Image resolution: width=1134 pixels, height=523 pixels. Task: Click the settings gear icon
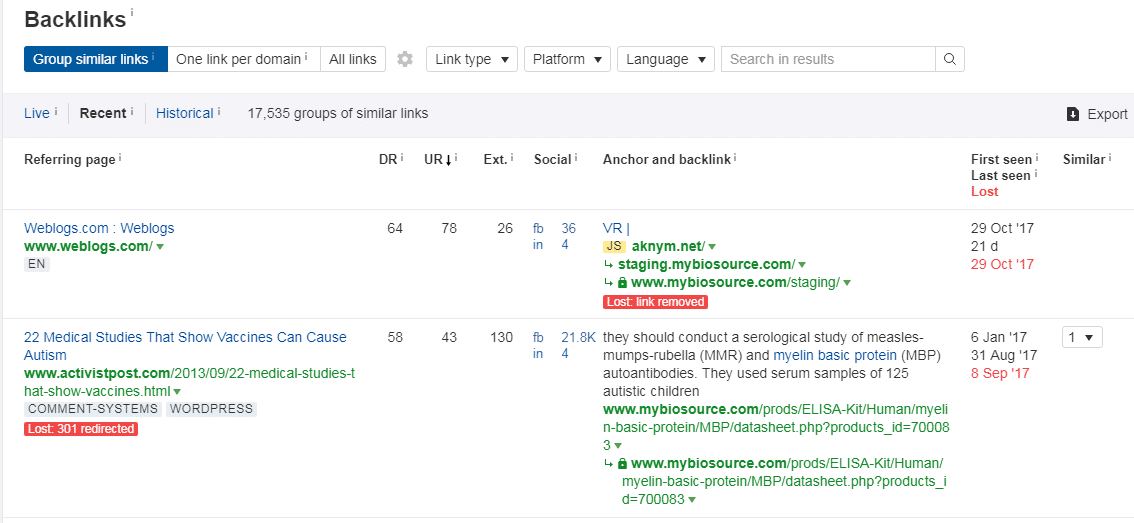pyautogui.click(x=405, y=59)
